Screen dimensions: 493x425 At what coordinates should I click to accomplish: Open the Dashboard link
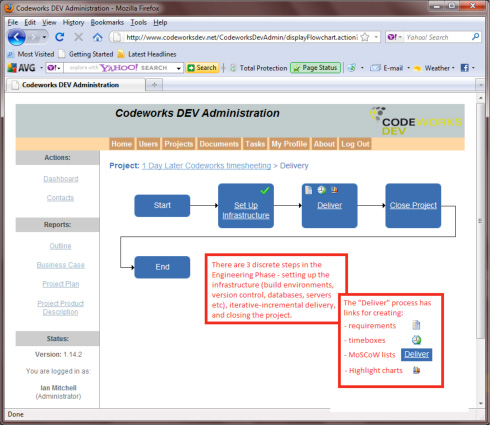click(61, 179)
